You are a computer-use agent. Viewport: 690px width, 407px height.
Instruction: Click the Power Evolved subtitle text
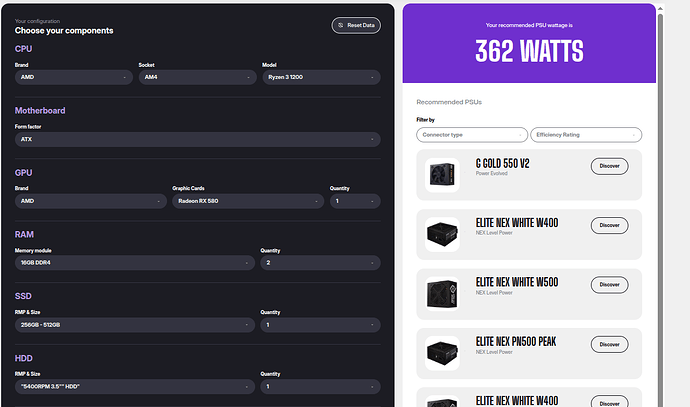(x=492, y=173)
